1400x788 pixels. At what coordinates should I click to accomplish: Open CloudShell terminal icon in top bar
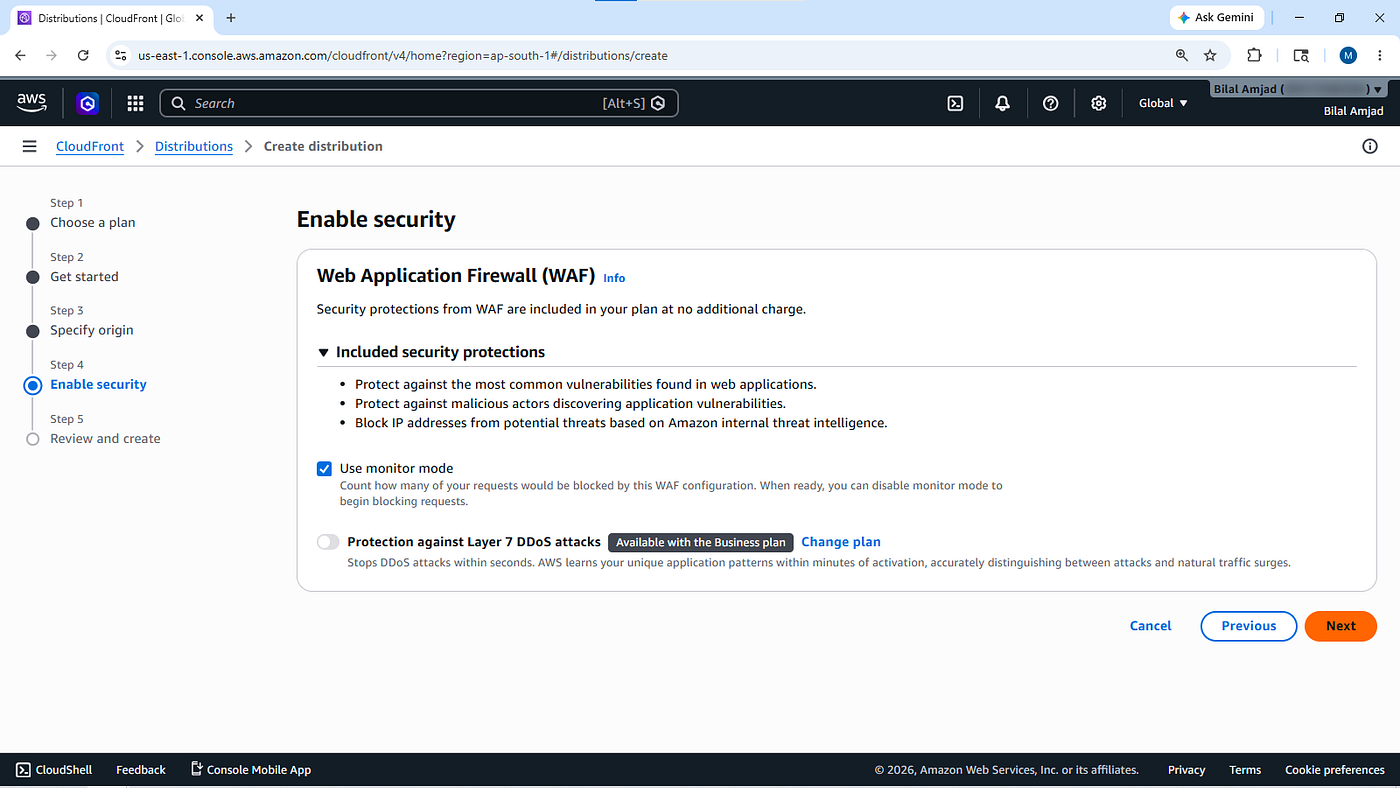tap(955, 103)
